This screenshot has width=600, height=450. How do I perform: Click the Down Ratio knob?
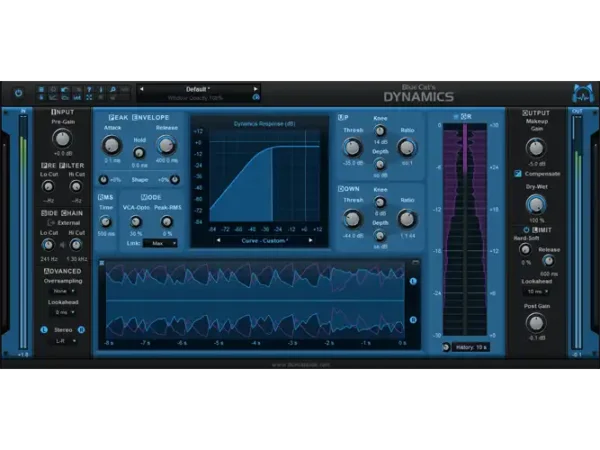407,219
